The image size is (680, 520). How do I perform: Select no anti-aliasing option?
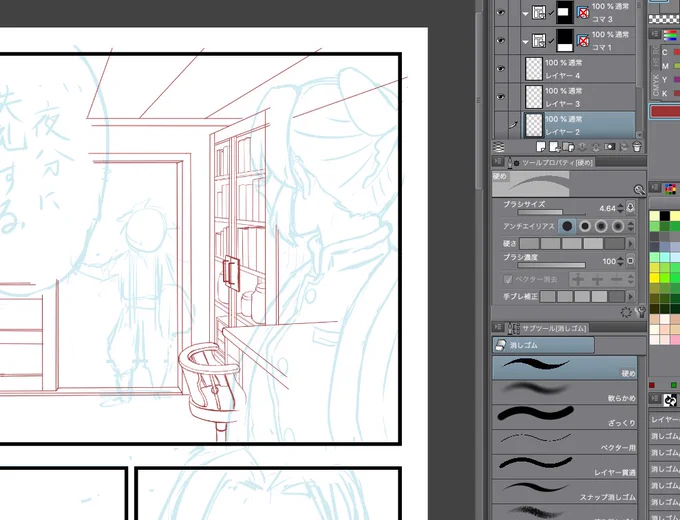(x=567, y=226)
